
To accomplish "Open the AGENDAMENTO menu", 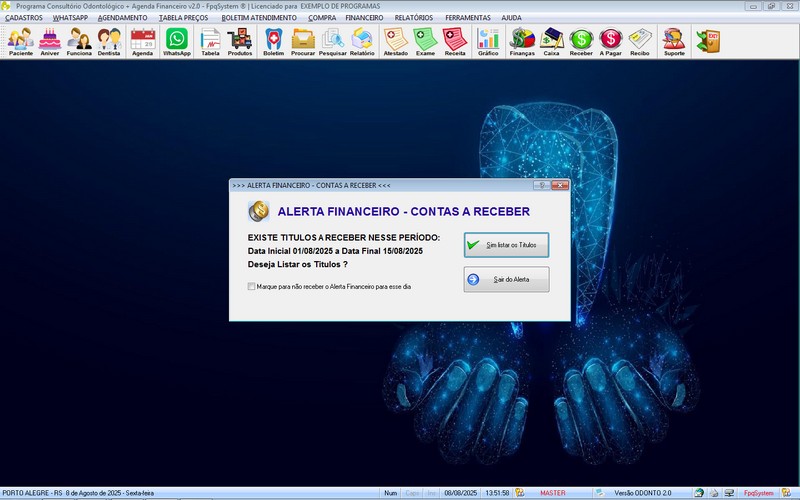I will tap(122, 17).
